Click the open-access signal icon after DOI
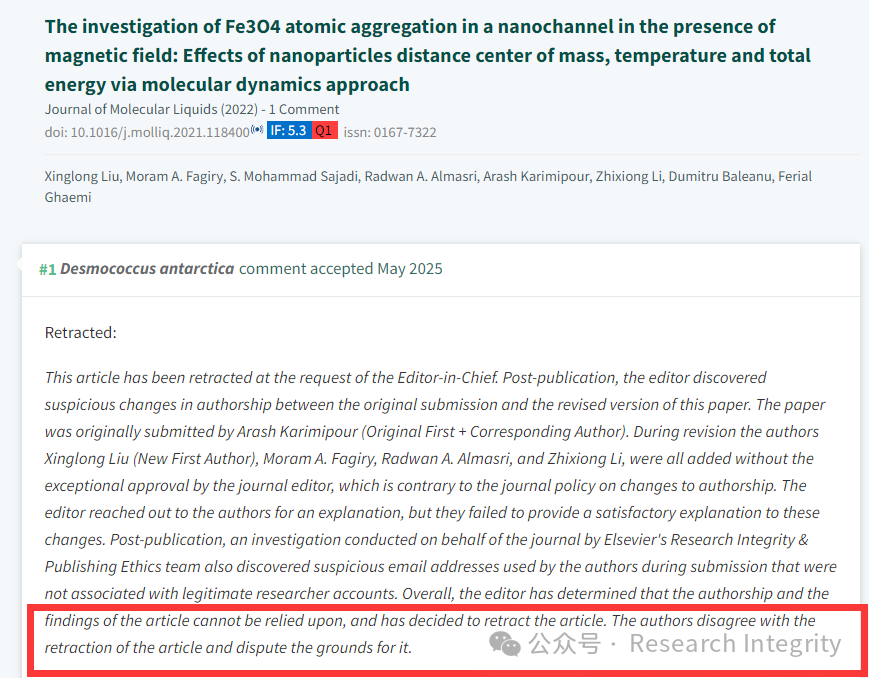 tap(257, 129)
